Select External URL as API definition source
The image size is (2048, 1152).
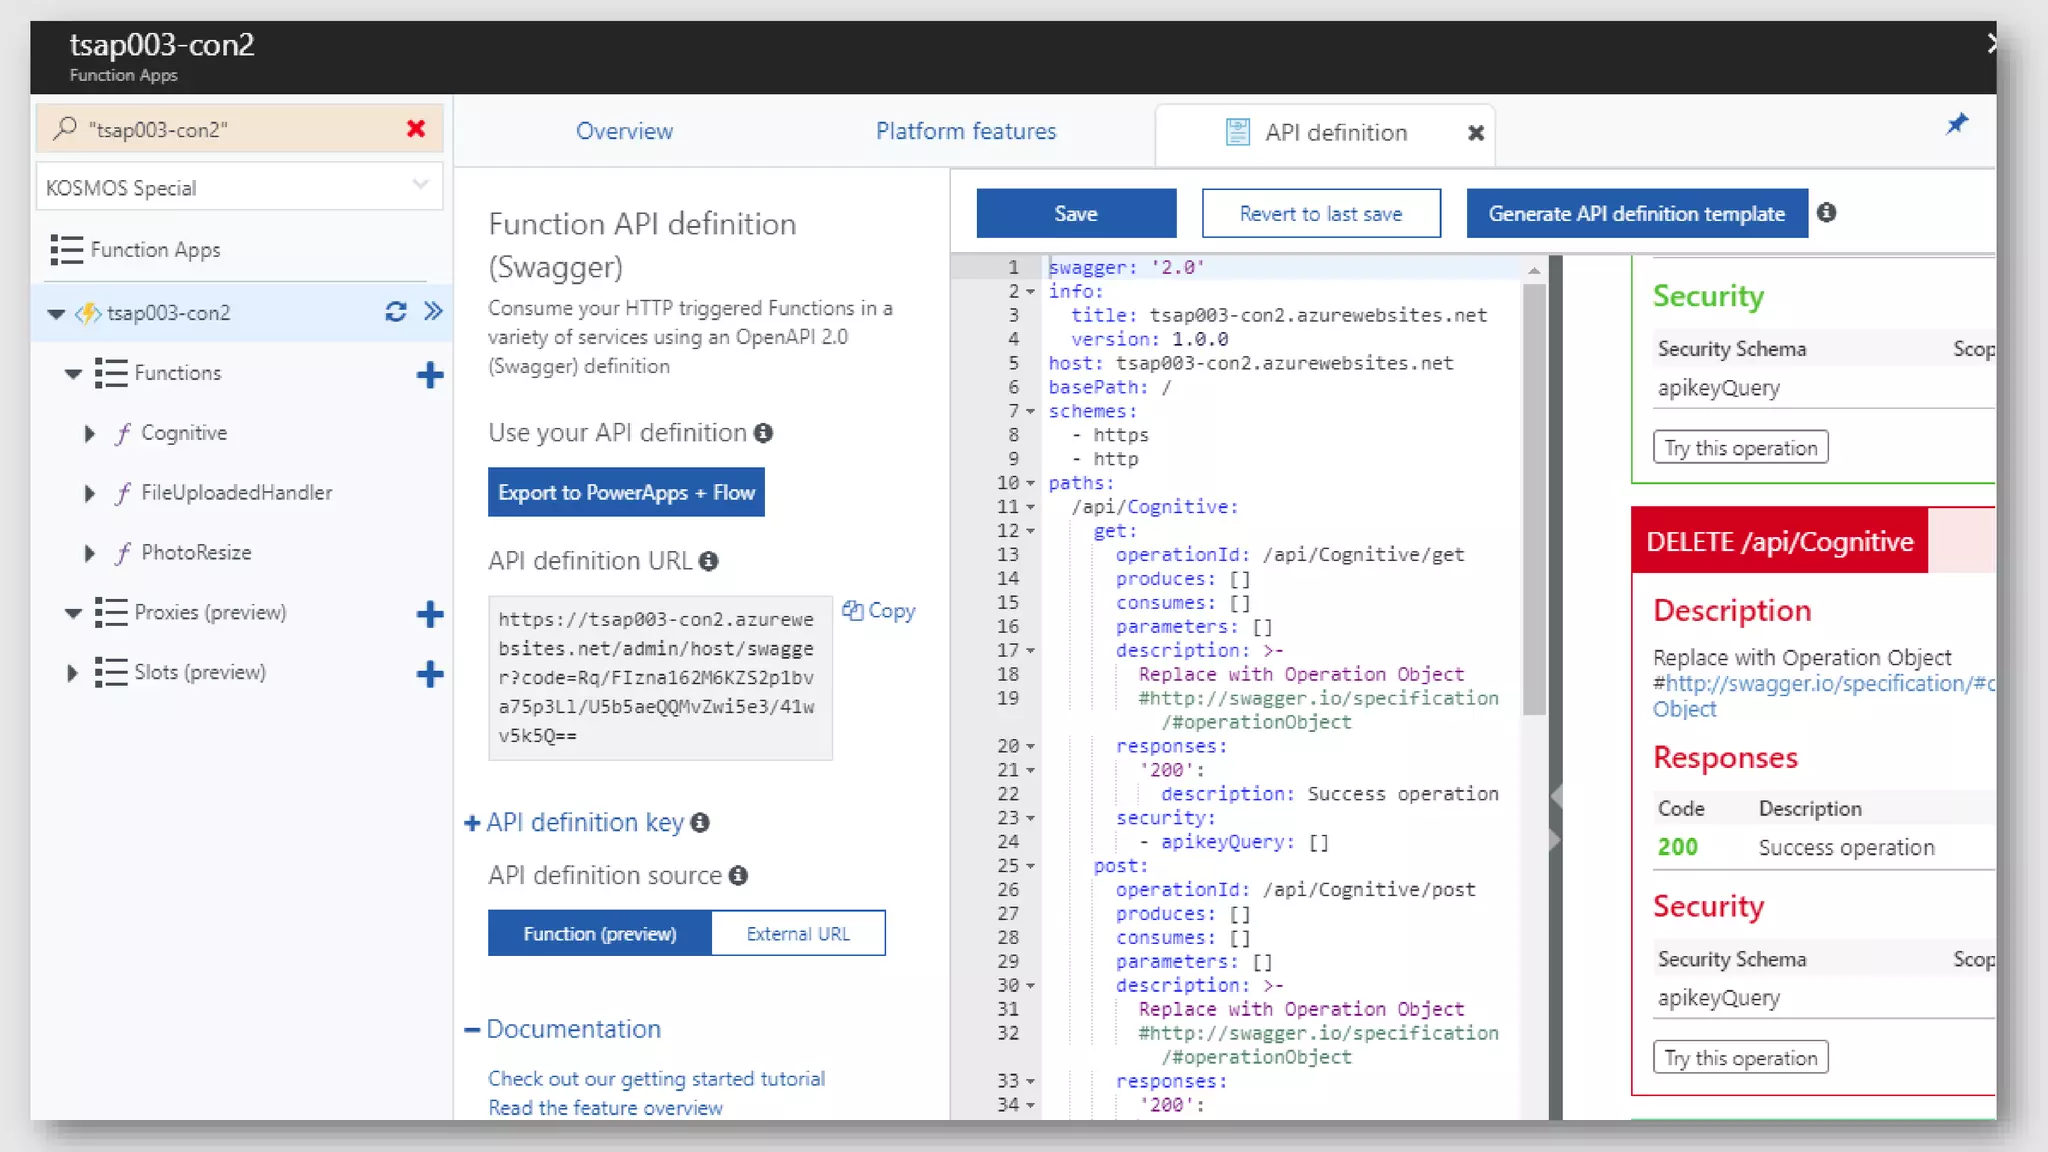coord(797,933)
